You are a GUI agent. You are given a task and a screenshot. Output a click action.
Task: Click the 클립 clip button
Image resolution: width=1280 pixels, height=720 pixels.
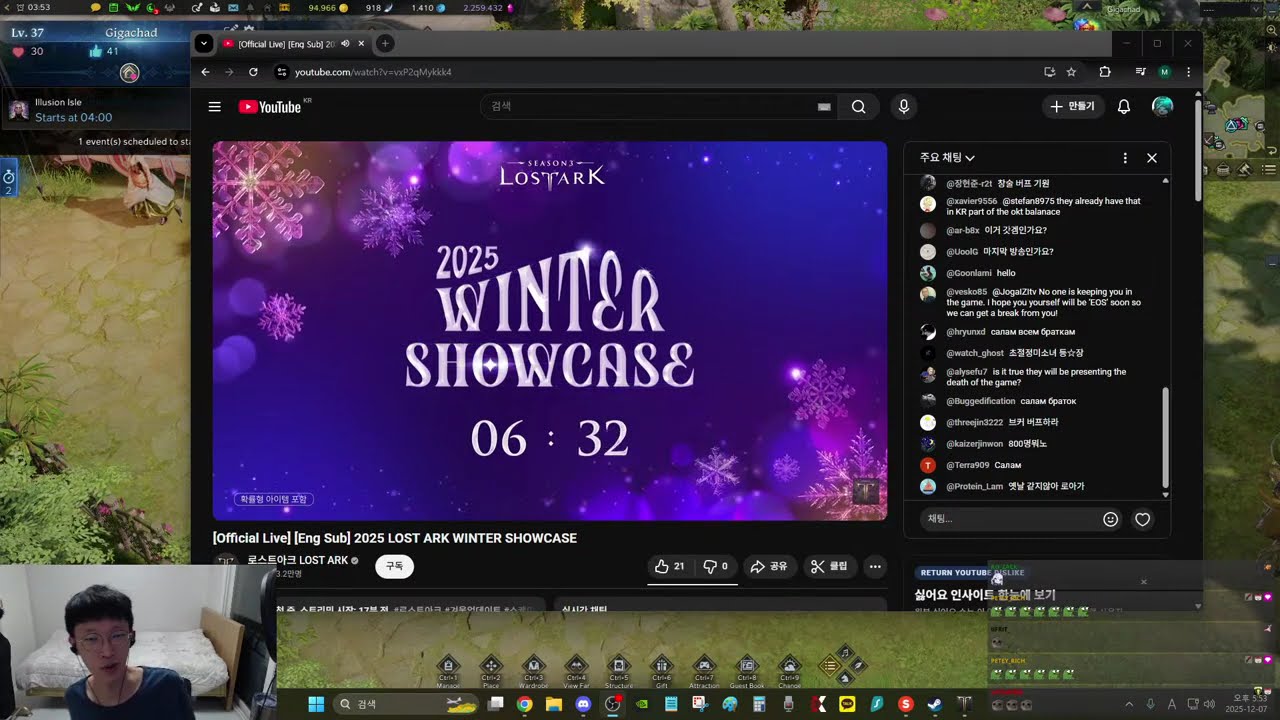[x=829, y=566]
